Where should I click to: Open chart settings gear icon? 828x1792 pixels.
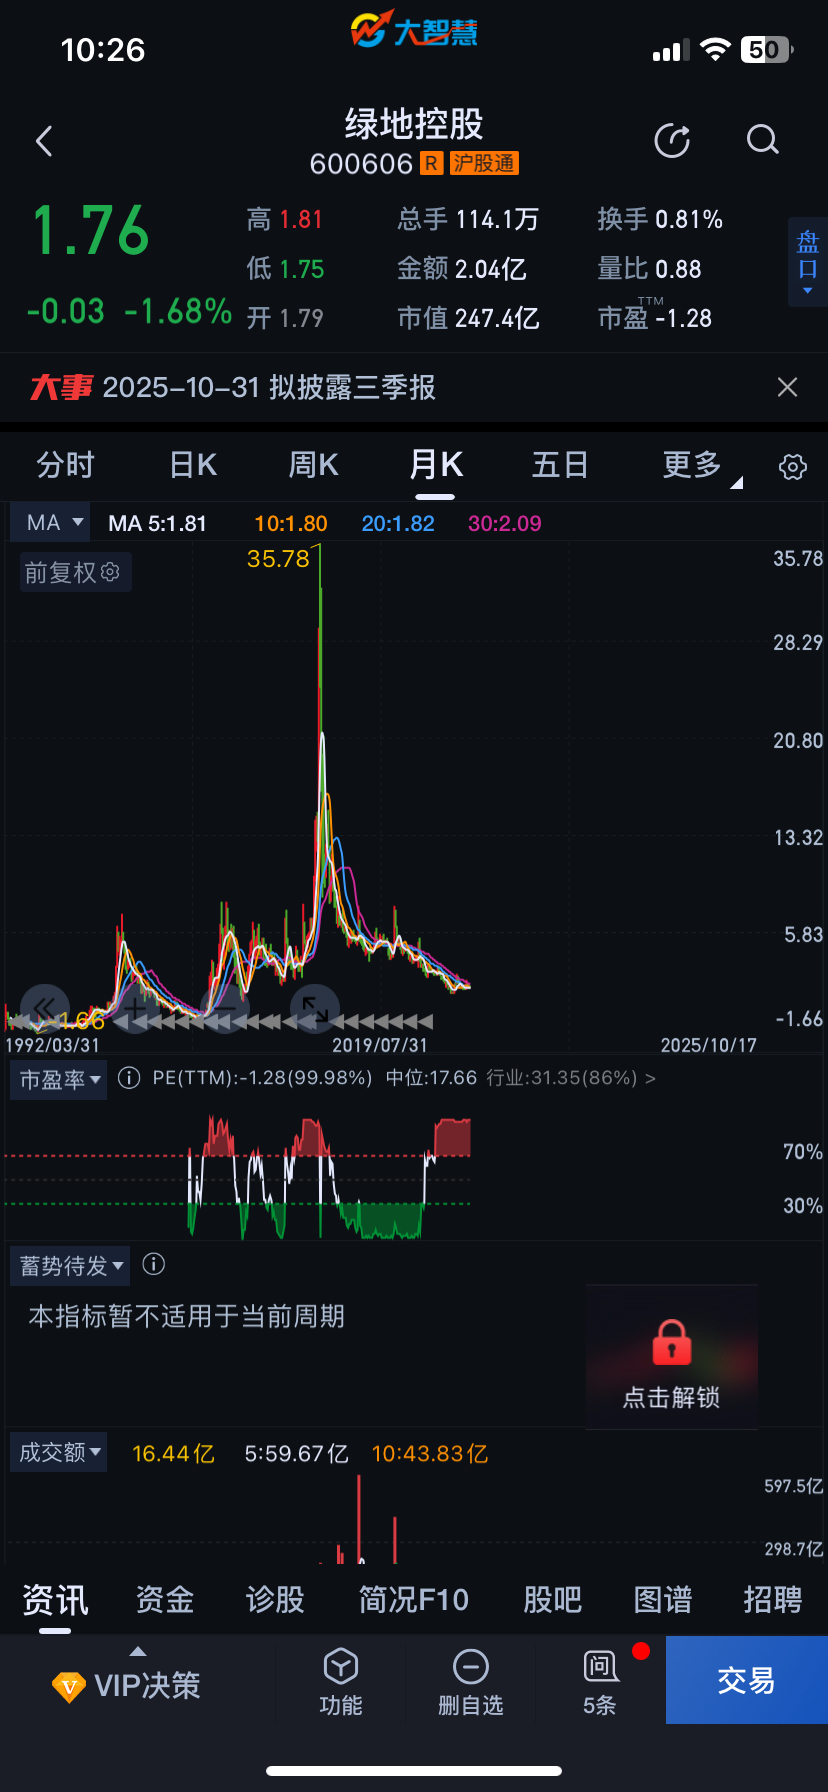pos(793,466)
